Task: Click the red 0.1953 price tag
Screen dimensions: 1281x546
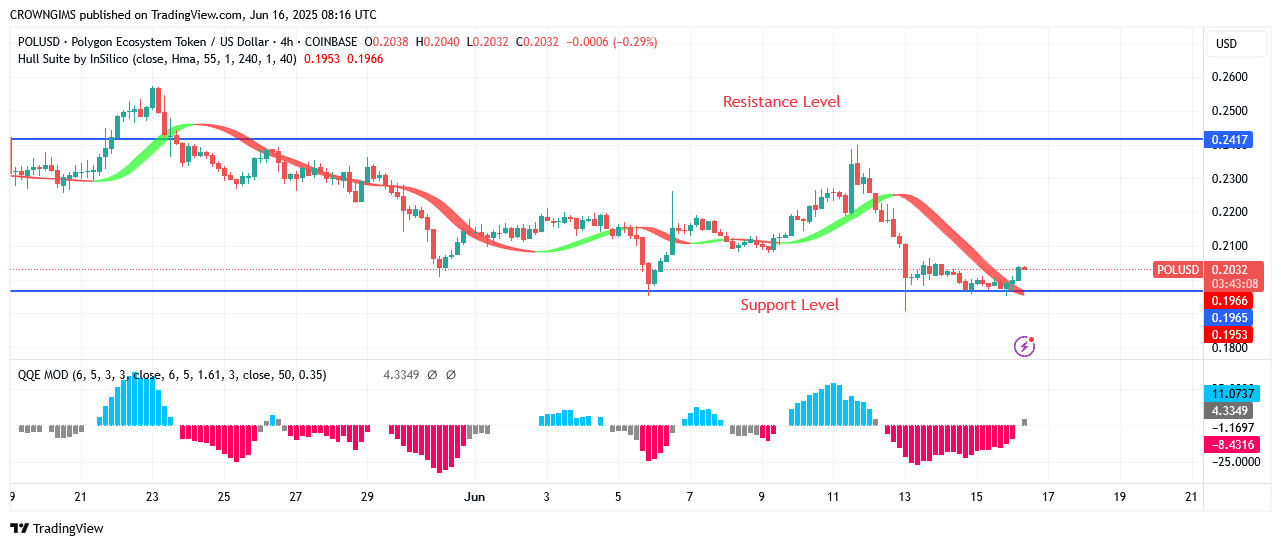Action: tap(1230, 333)
